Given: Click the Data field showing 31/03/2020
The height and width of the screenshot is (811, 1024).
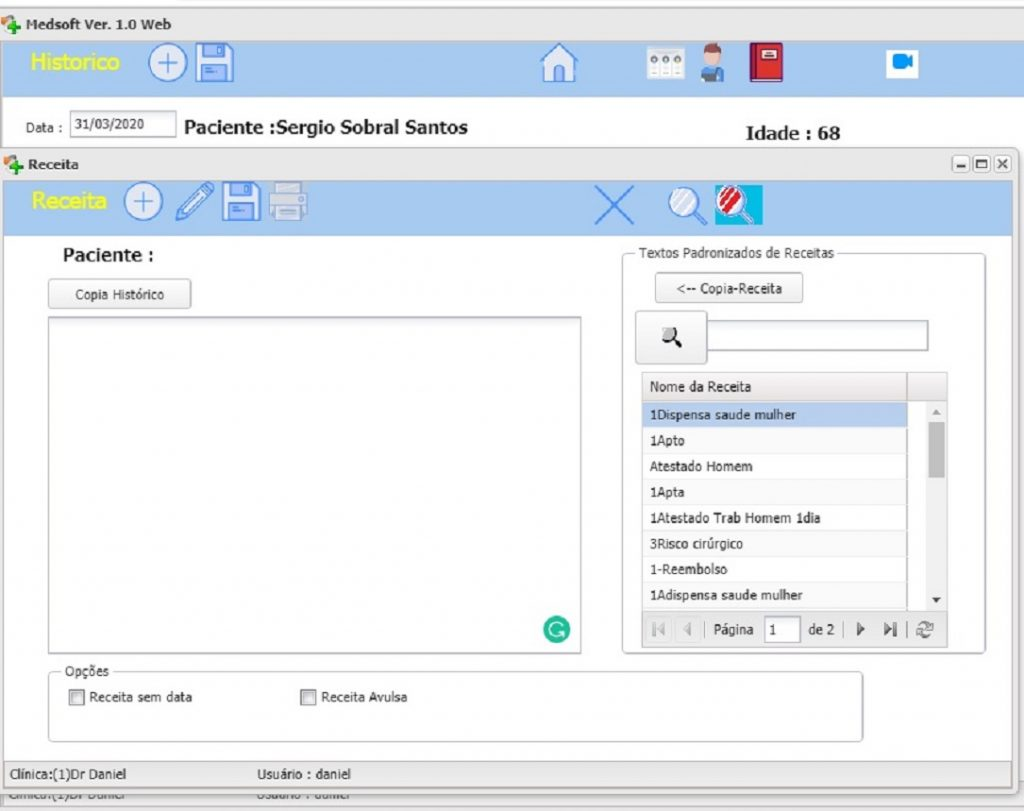Looking at the screenshot, I should point(122,125).
